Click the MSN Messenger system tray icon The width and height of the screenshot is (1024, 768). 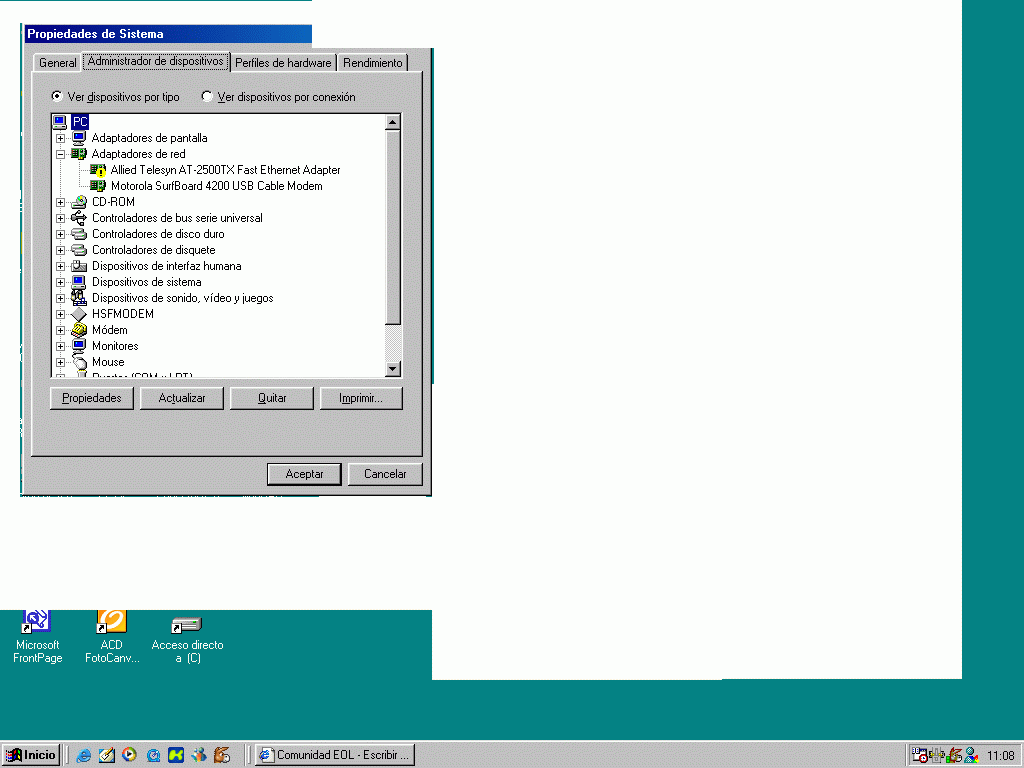(x=971, y=755)
